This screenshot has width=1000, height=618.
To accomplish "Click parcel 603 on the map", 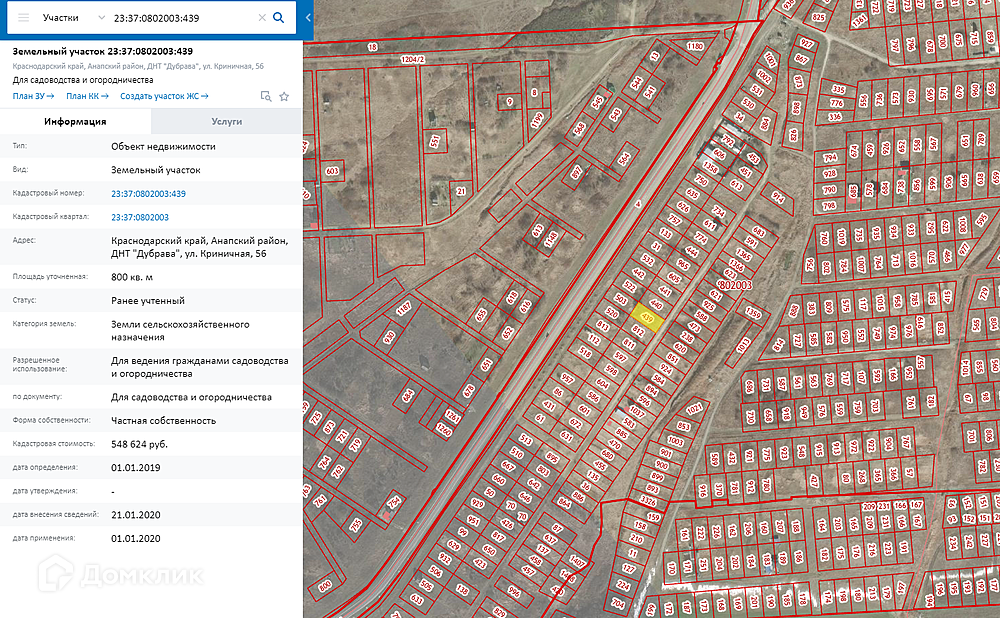I will (x=333, y=171).
